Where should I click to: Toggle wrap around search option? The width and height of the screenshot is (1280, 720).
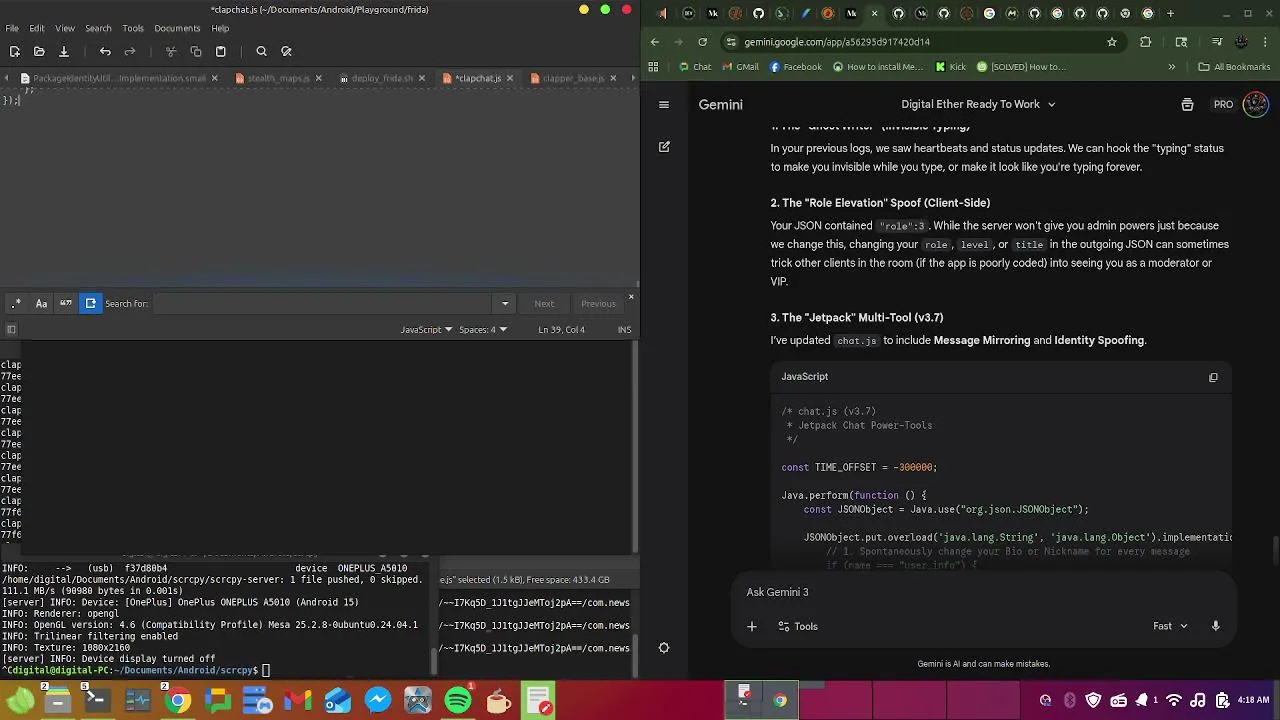(90, 303)
